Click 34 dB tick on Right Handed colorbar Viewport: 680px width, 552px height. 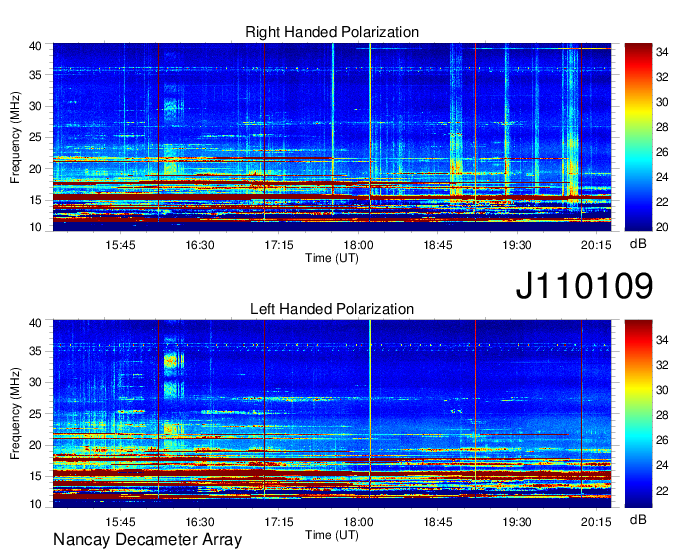(662, 52)
